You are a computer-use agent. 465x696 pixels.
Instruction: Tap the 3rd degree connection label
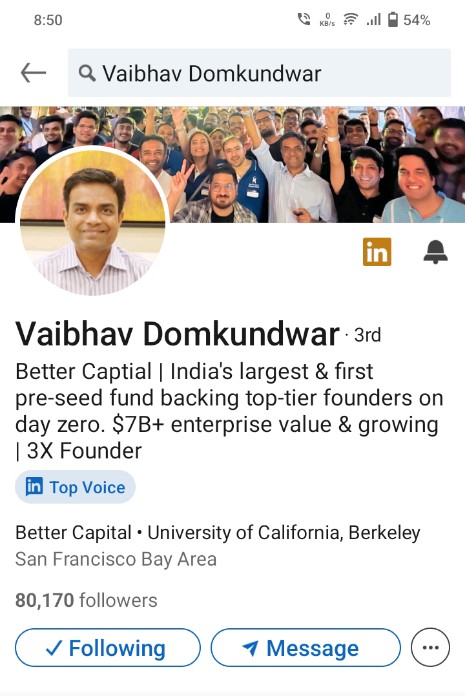[x=367, y=335]
